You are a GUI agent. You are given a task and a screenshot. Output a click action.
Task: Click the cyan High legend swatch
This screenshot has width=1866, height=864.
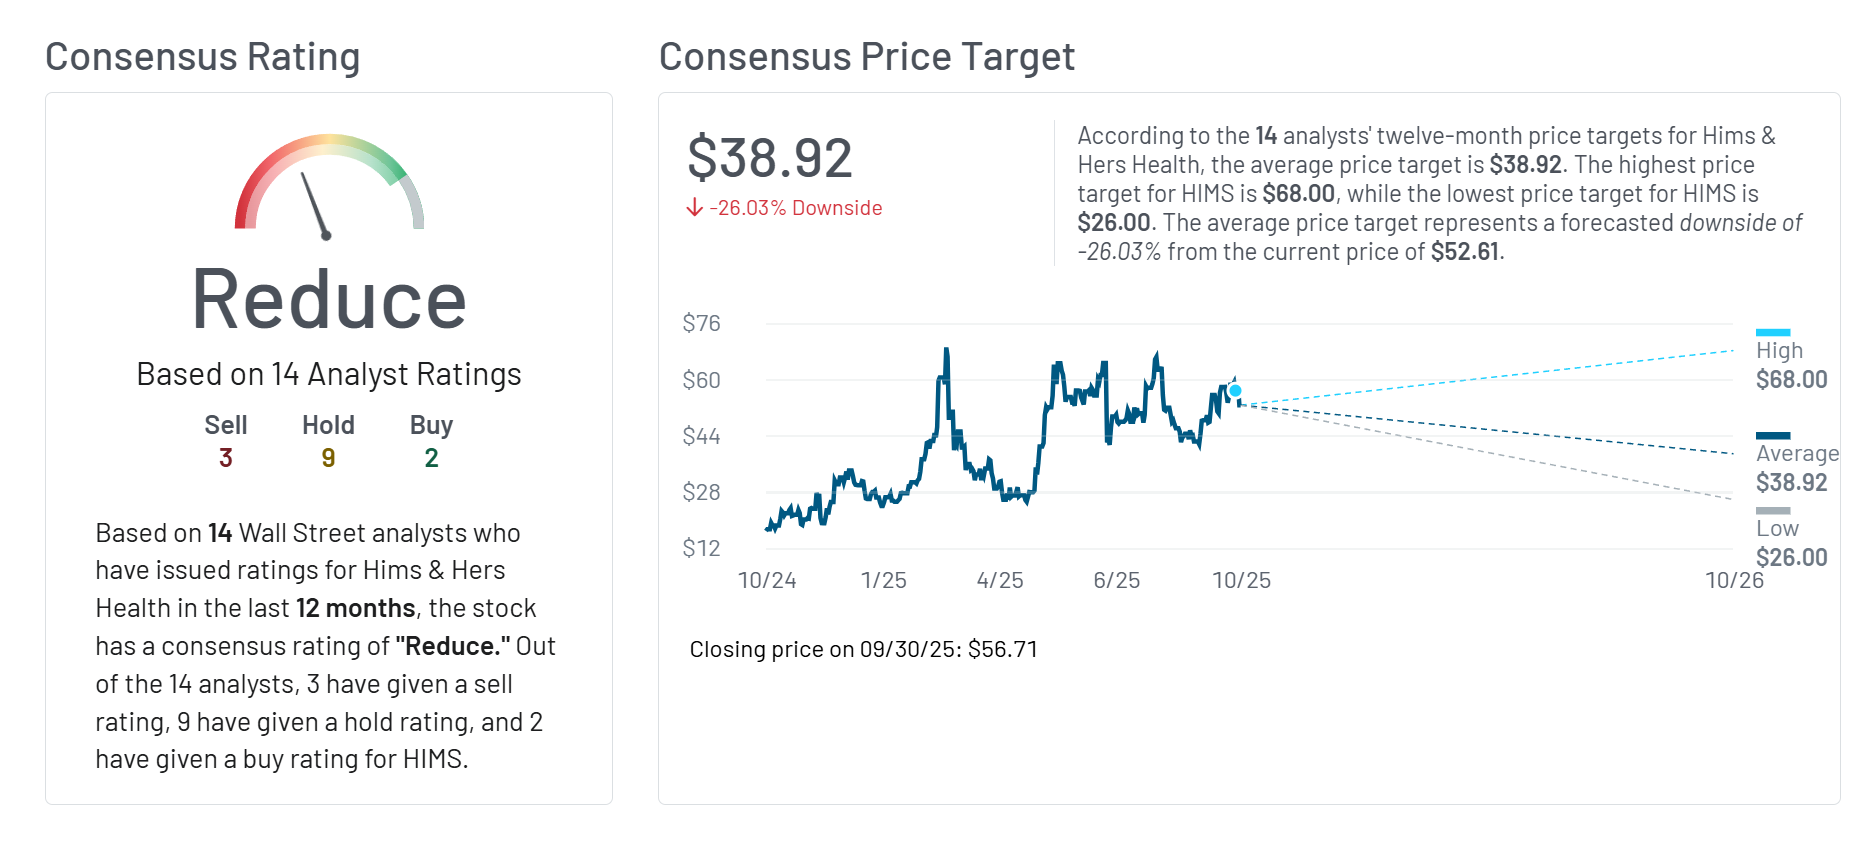pos(1773,332)
